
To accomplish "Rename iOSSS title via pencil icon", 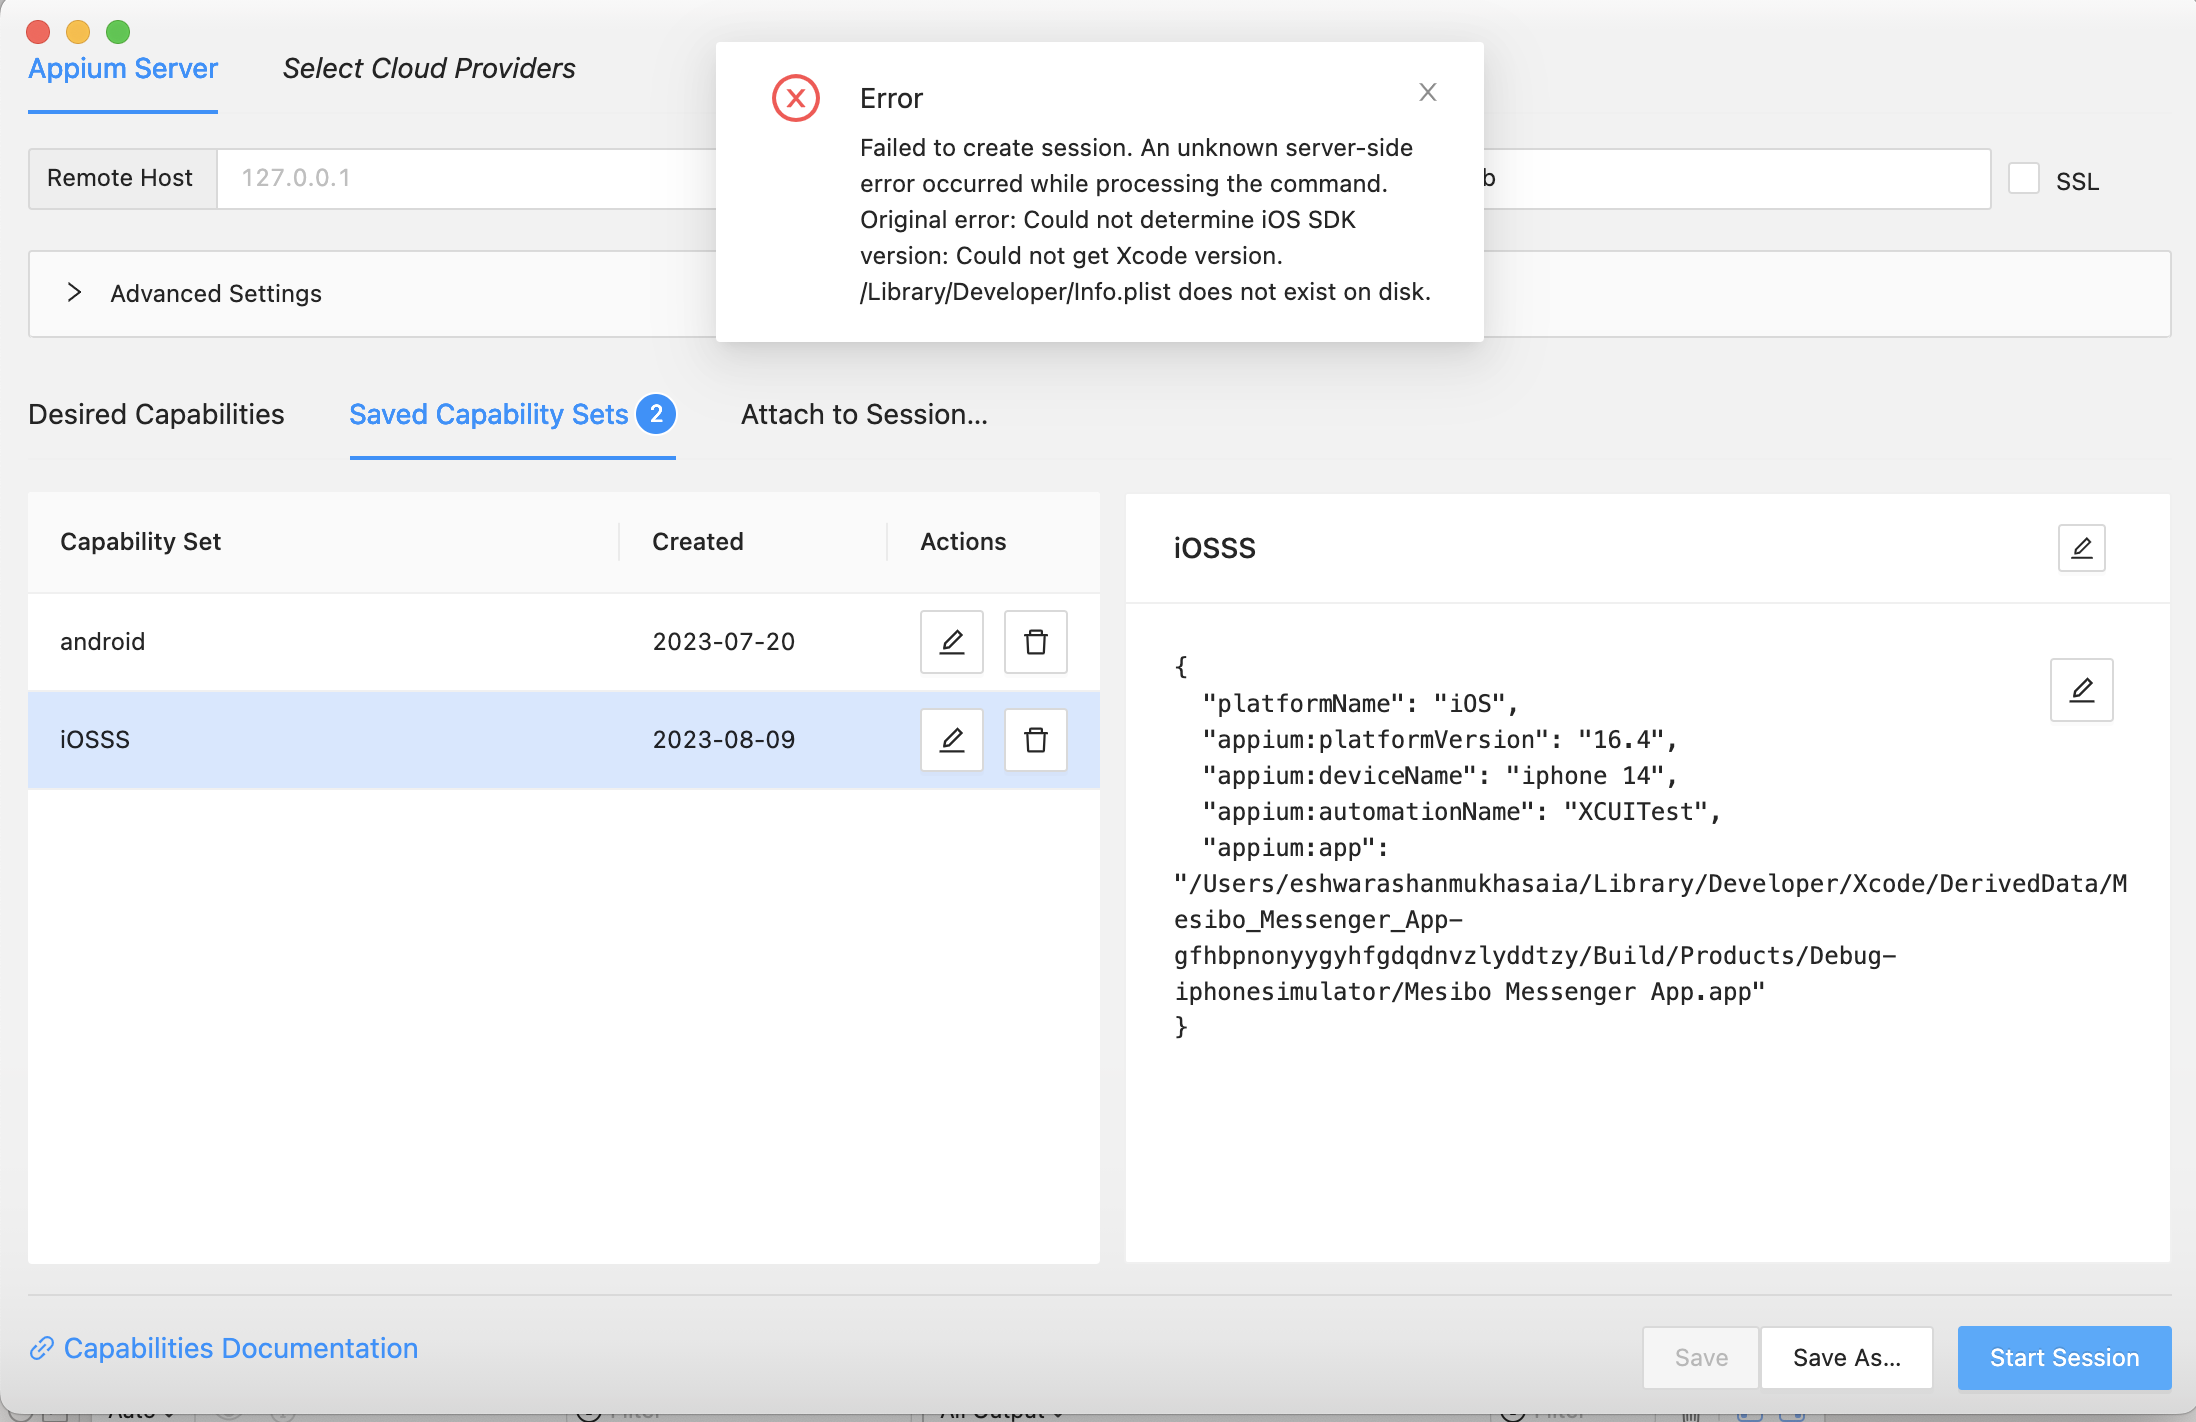I will (2081, 548).
